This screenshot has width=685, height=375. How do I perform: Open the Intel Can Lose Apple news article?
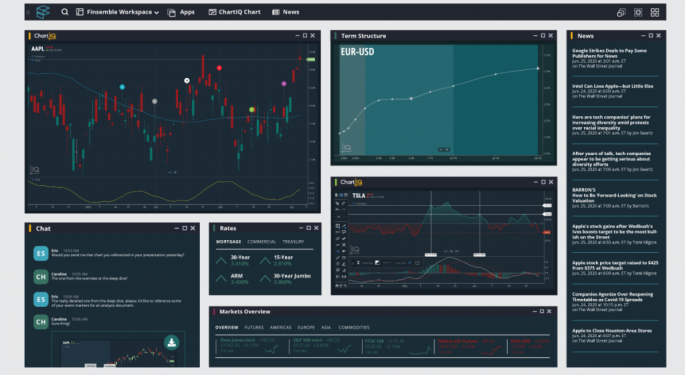click(x=612, y=86)
